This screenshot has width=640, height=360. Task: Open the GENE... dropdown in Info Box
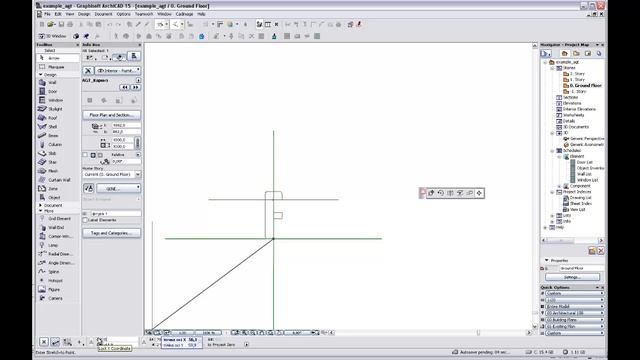coord(118,188)
